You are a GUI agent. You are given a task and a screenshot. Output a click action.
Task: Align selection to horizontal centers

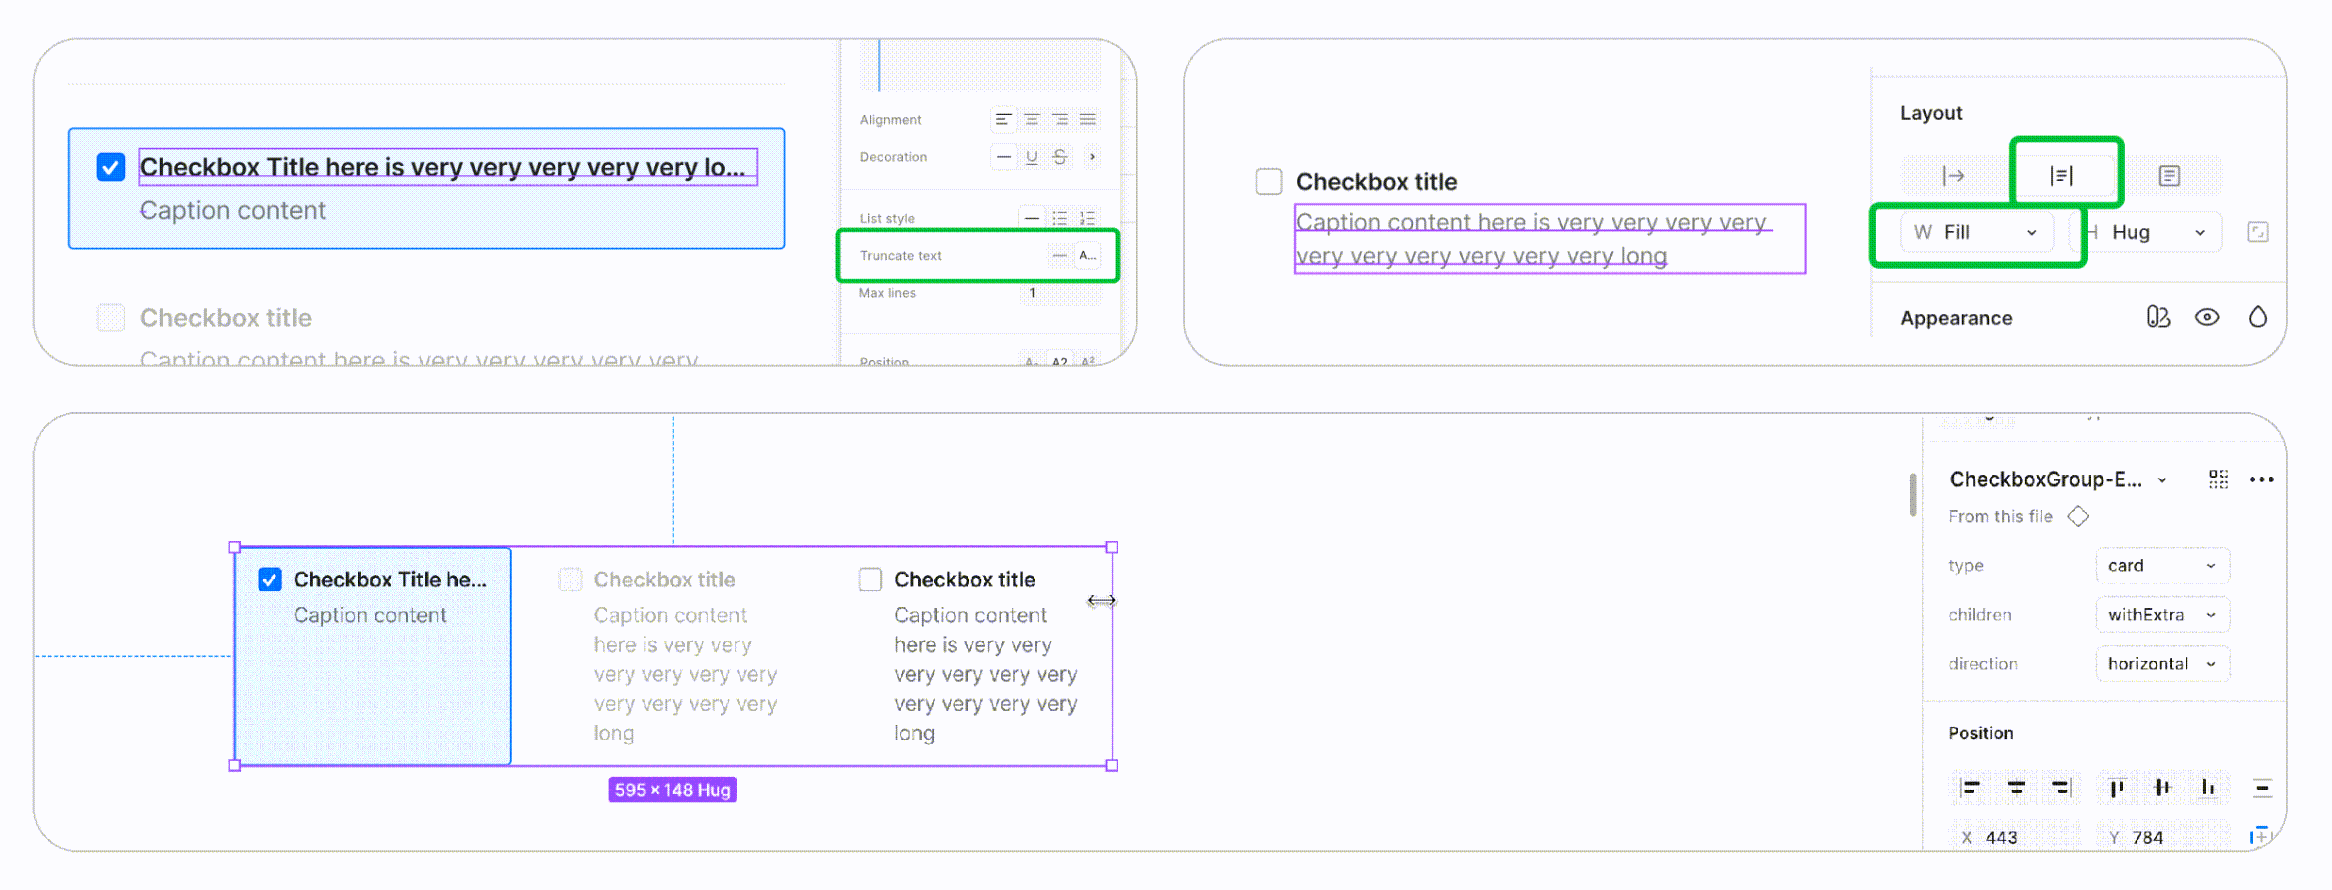(x=2016, y=788)
